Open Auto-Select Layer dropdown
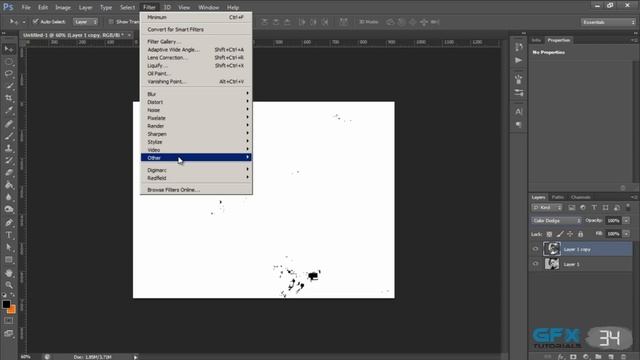 86,22
